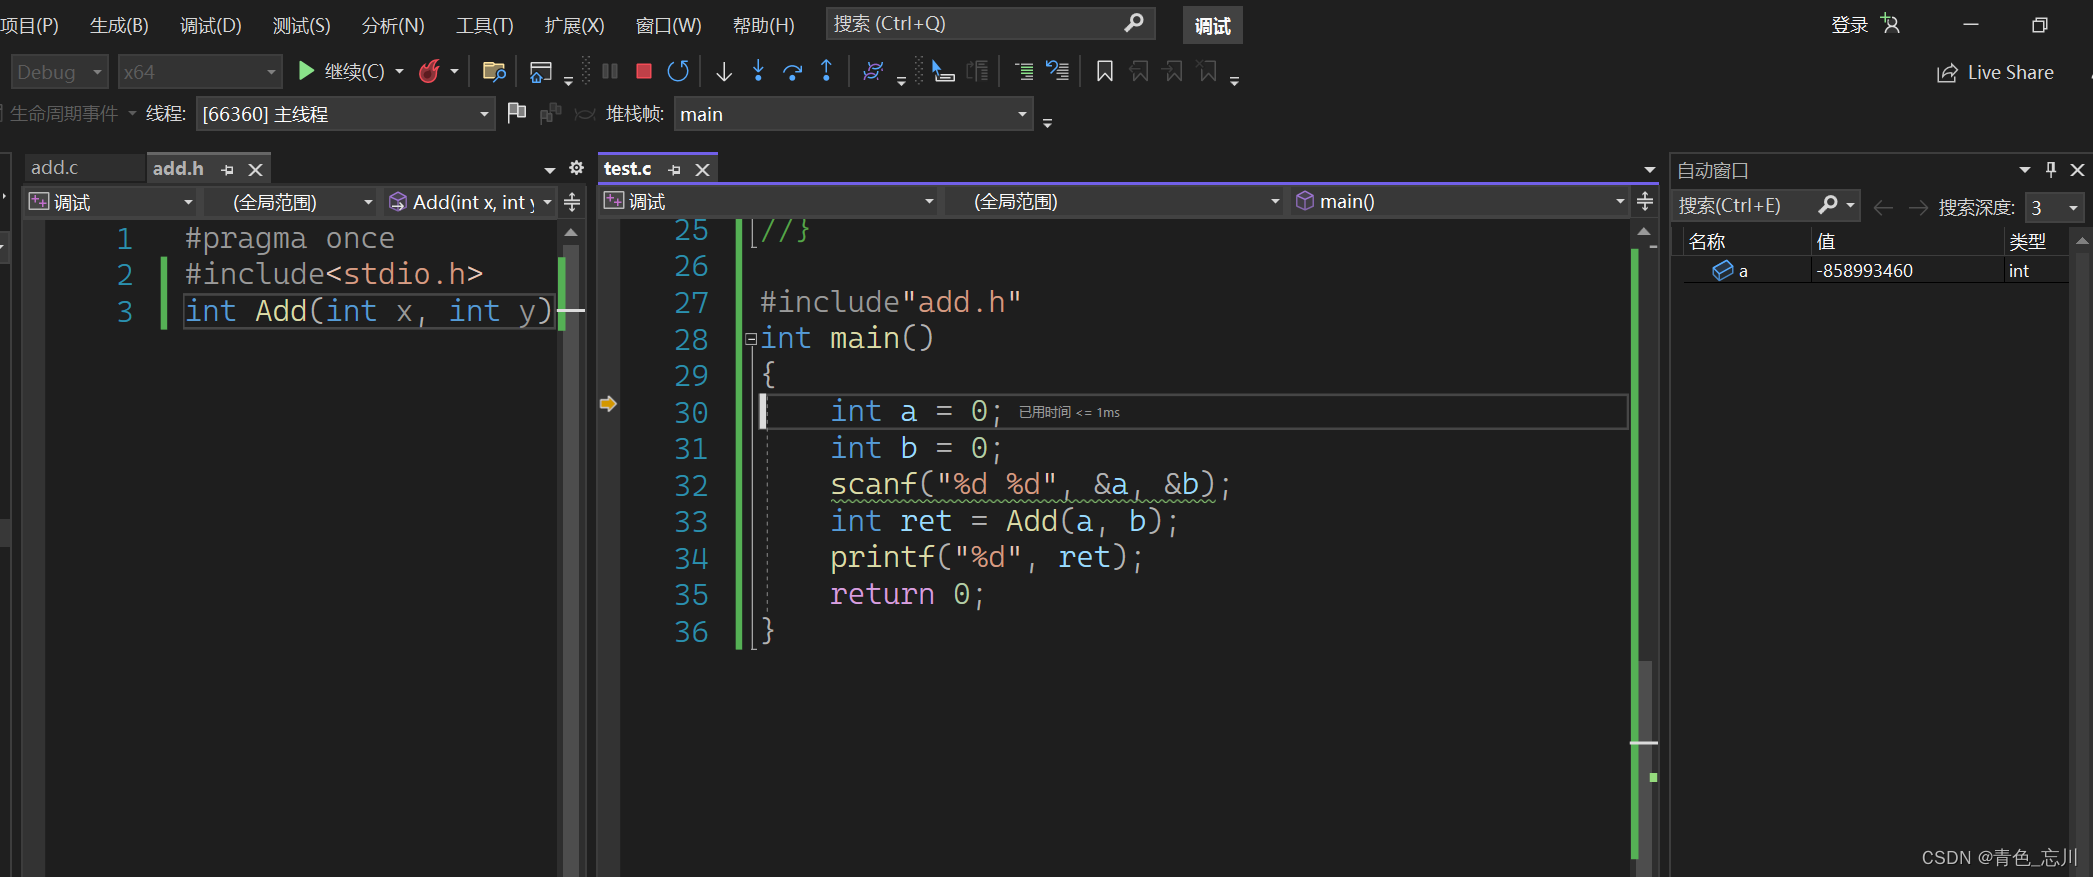
Task: Click the Step Into arrow icon
Action: click(x=758, y=71)
